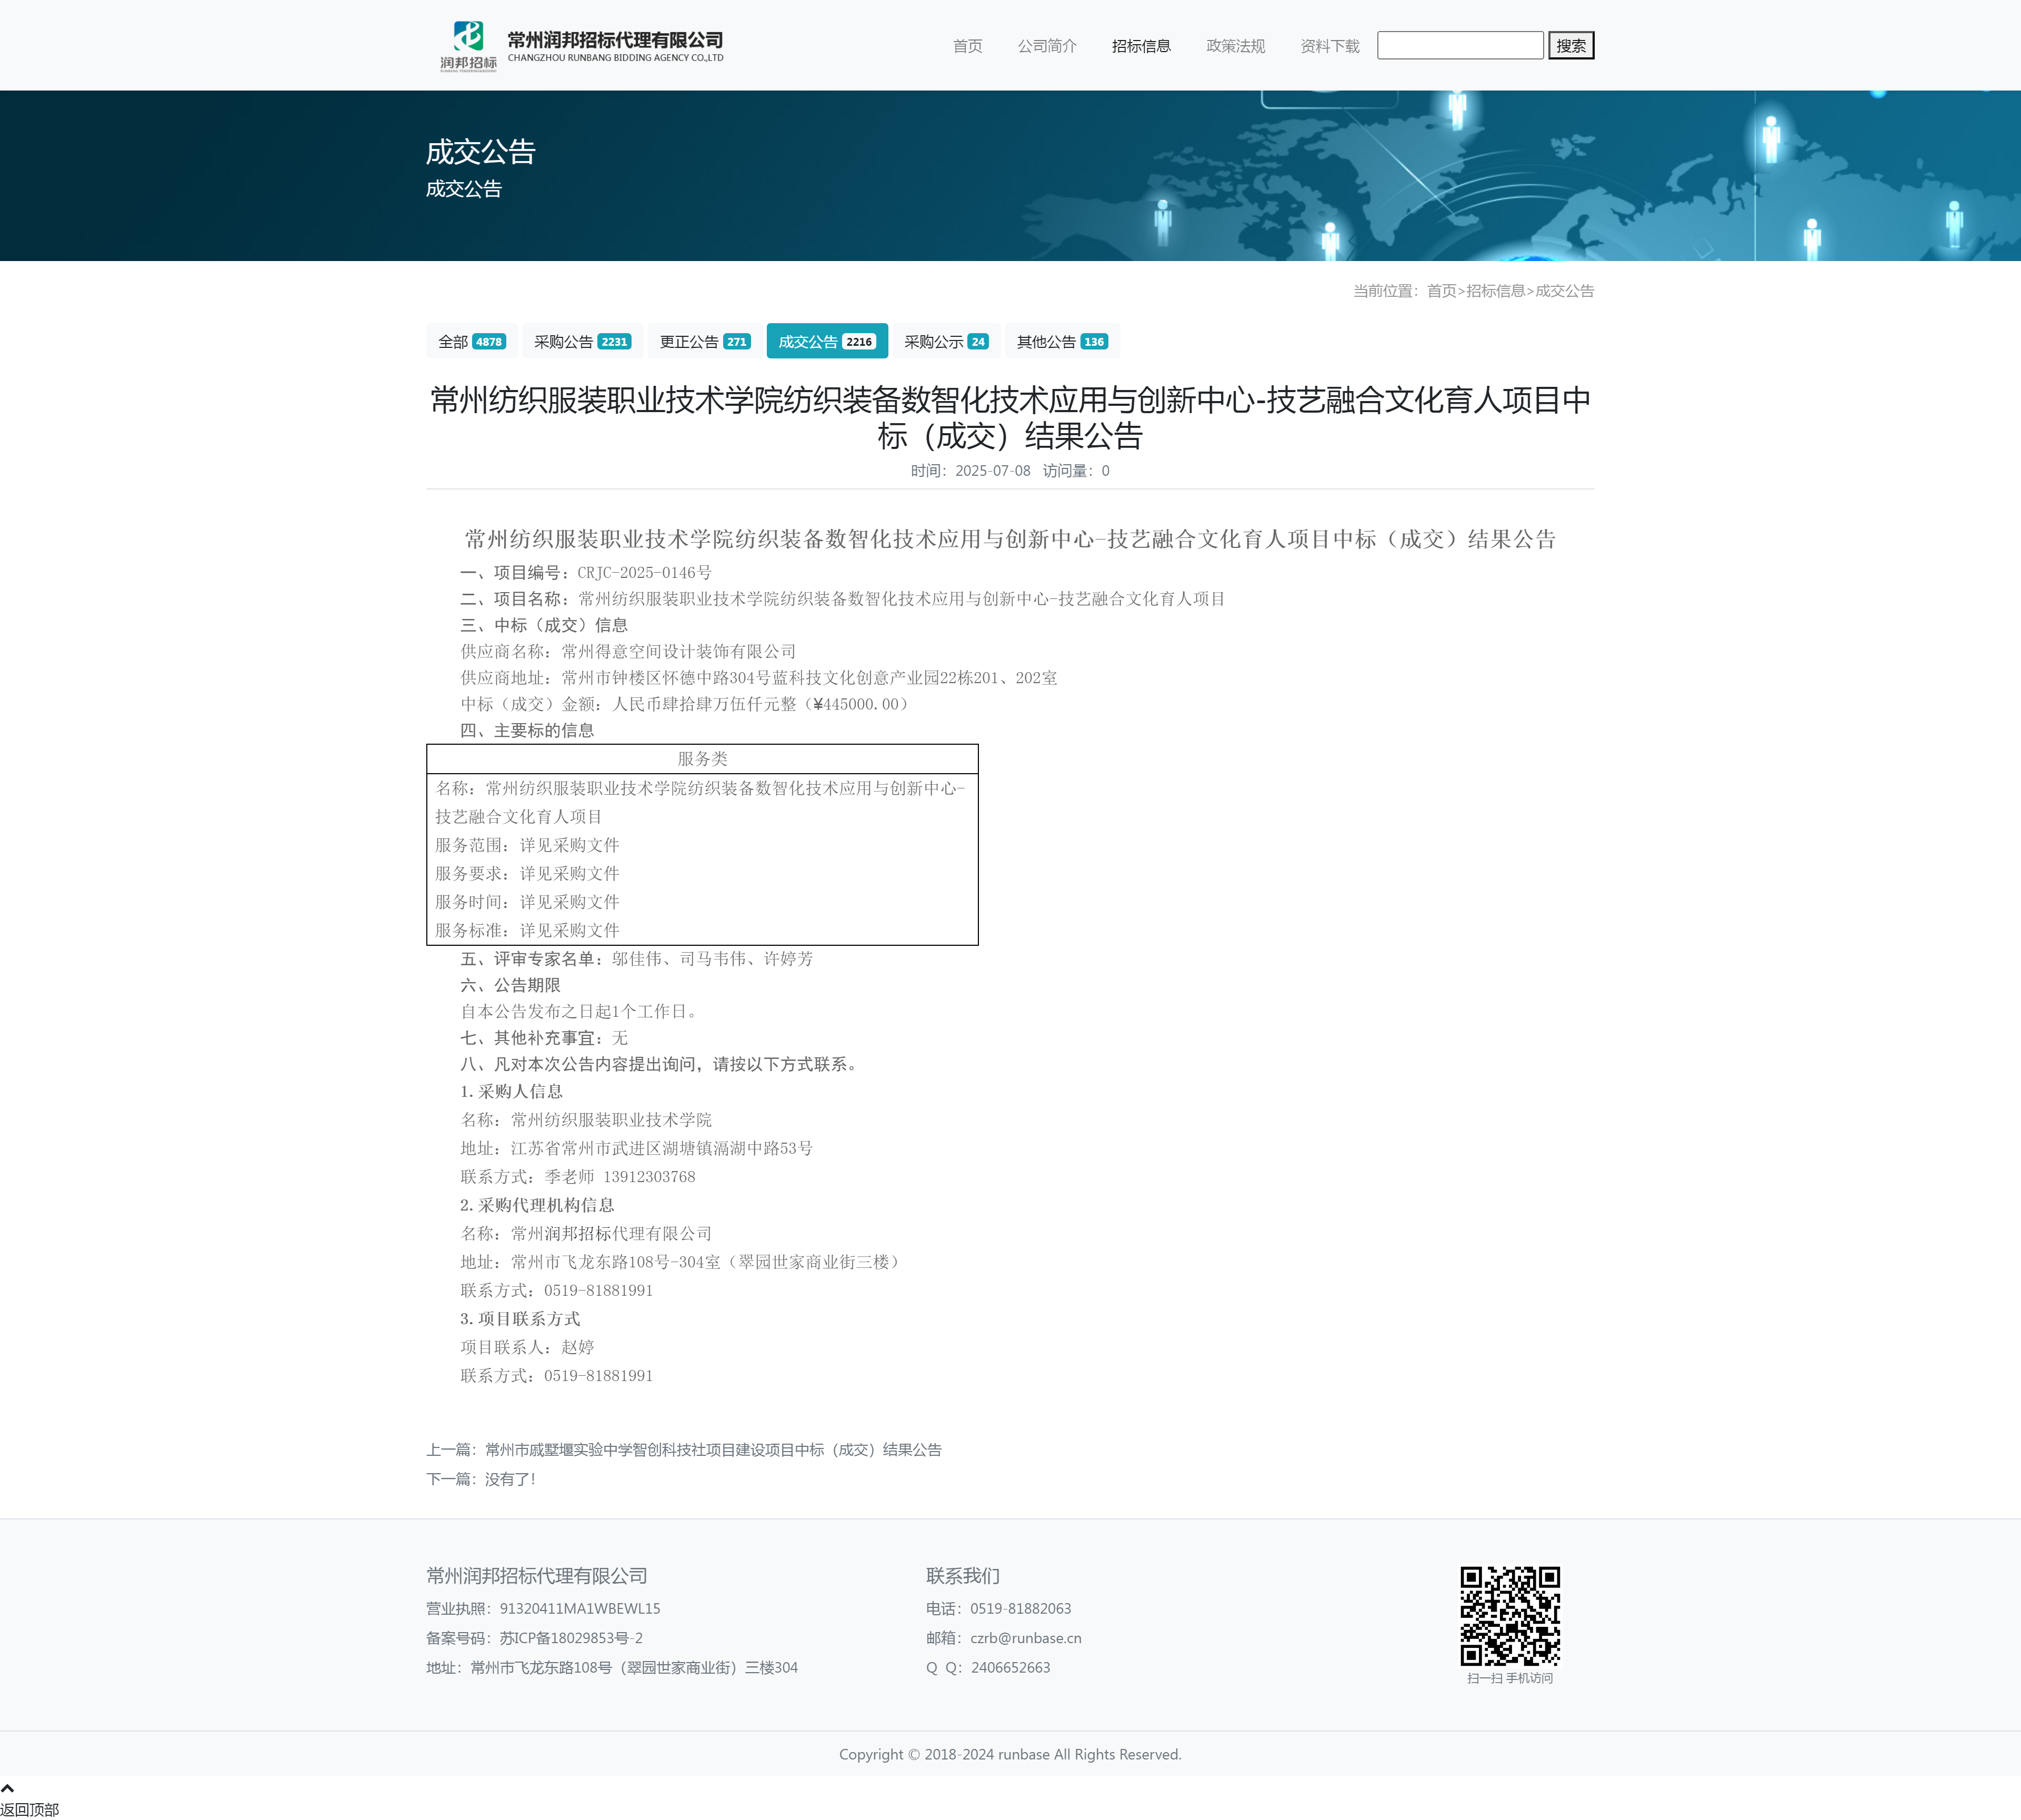This screenshot has width=2021, height=1820.
Task: Go to the 招标信息 navigation item
Action: (x=1141, y=46)
